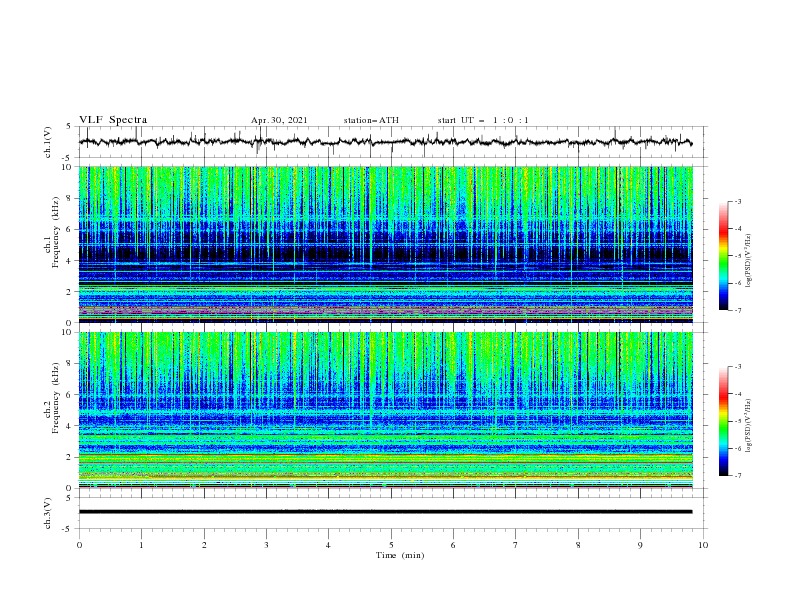792x612 pixels.
Task: Click the thick black ch.3 voltage trace
Action: (385, 512)
